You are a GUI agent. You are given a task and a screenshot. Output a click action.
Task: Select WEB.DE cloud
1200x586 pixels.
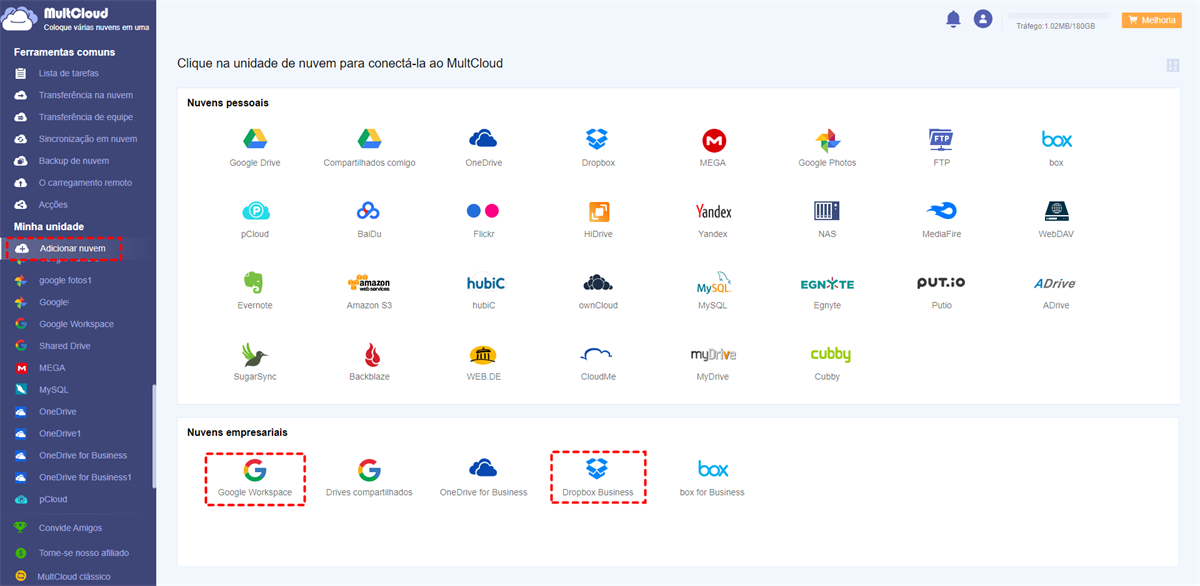(x=483, y=362)
